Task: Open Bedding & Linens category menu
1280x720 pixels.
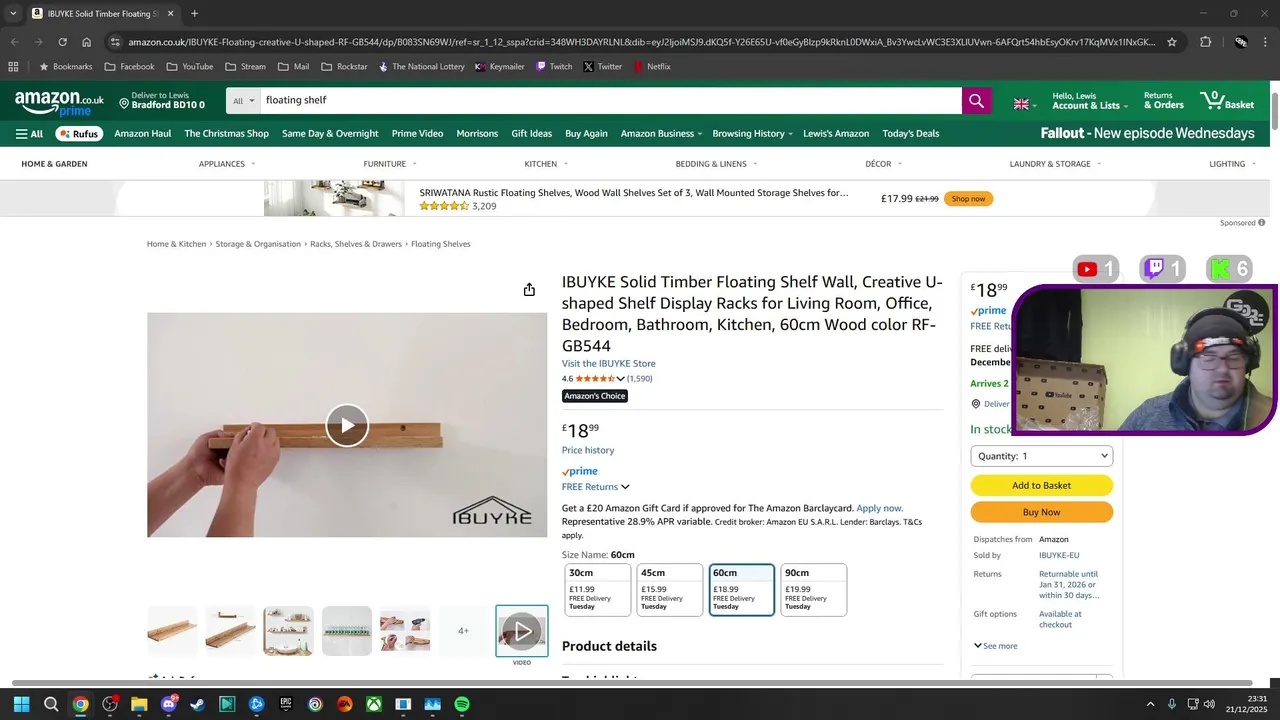Action: [717, 164]
